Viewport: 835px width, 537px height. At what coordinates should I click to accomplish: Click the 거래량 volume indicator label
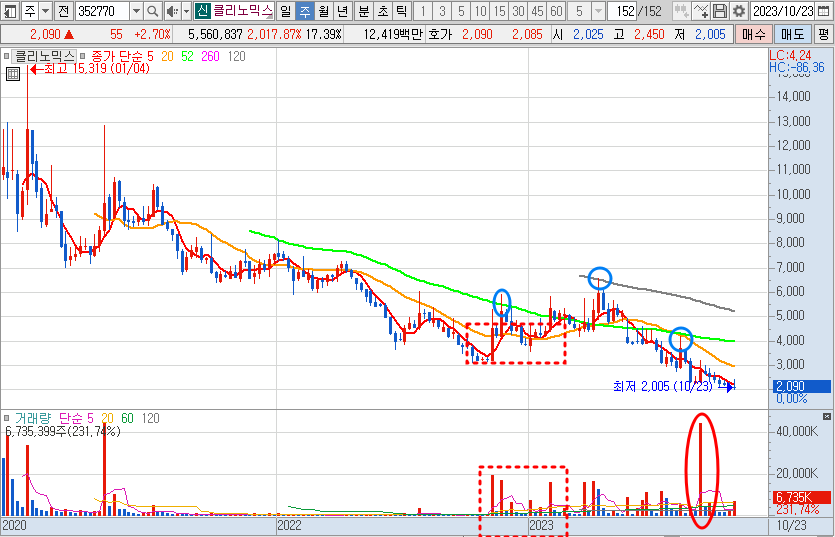coord(33,418)
